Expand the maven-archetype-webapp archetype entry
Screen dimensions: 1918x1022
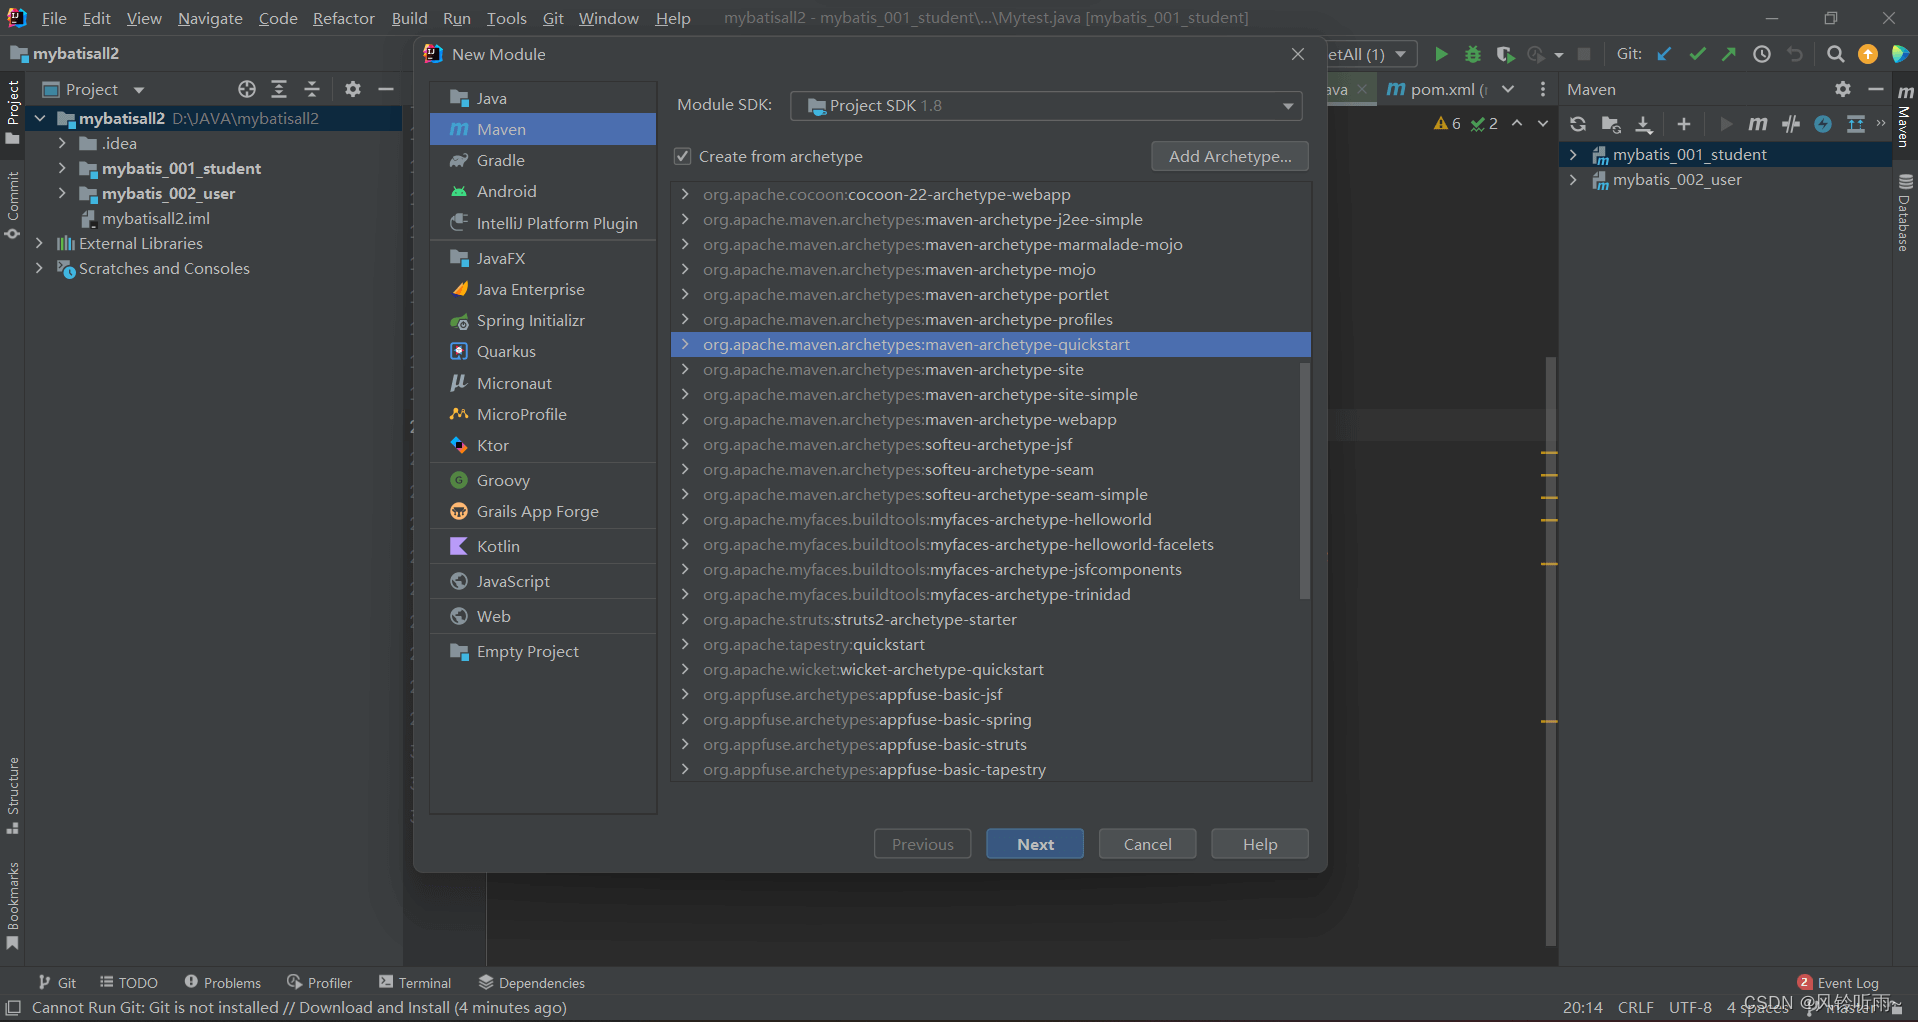click(x=685, y=419)
